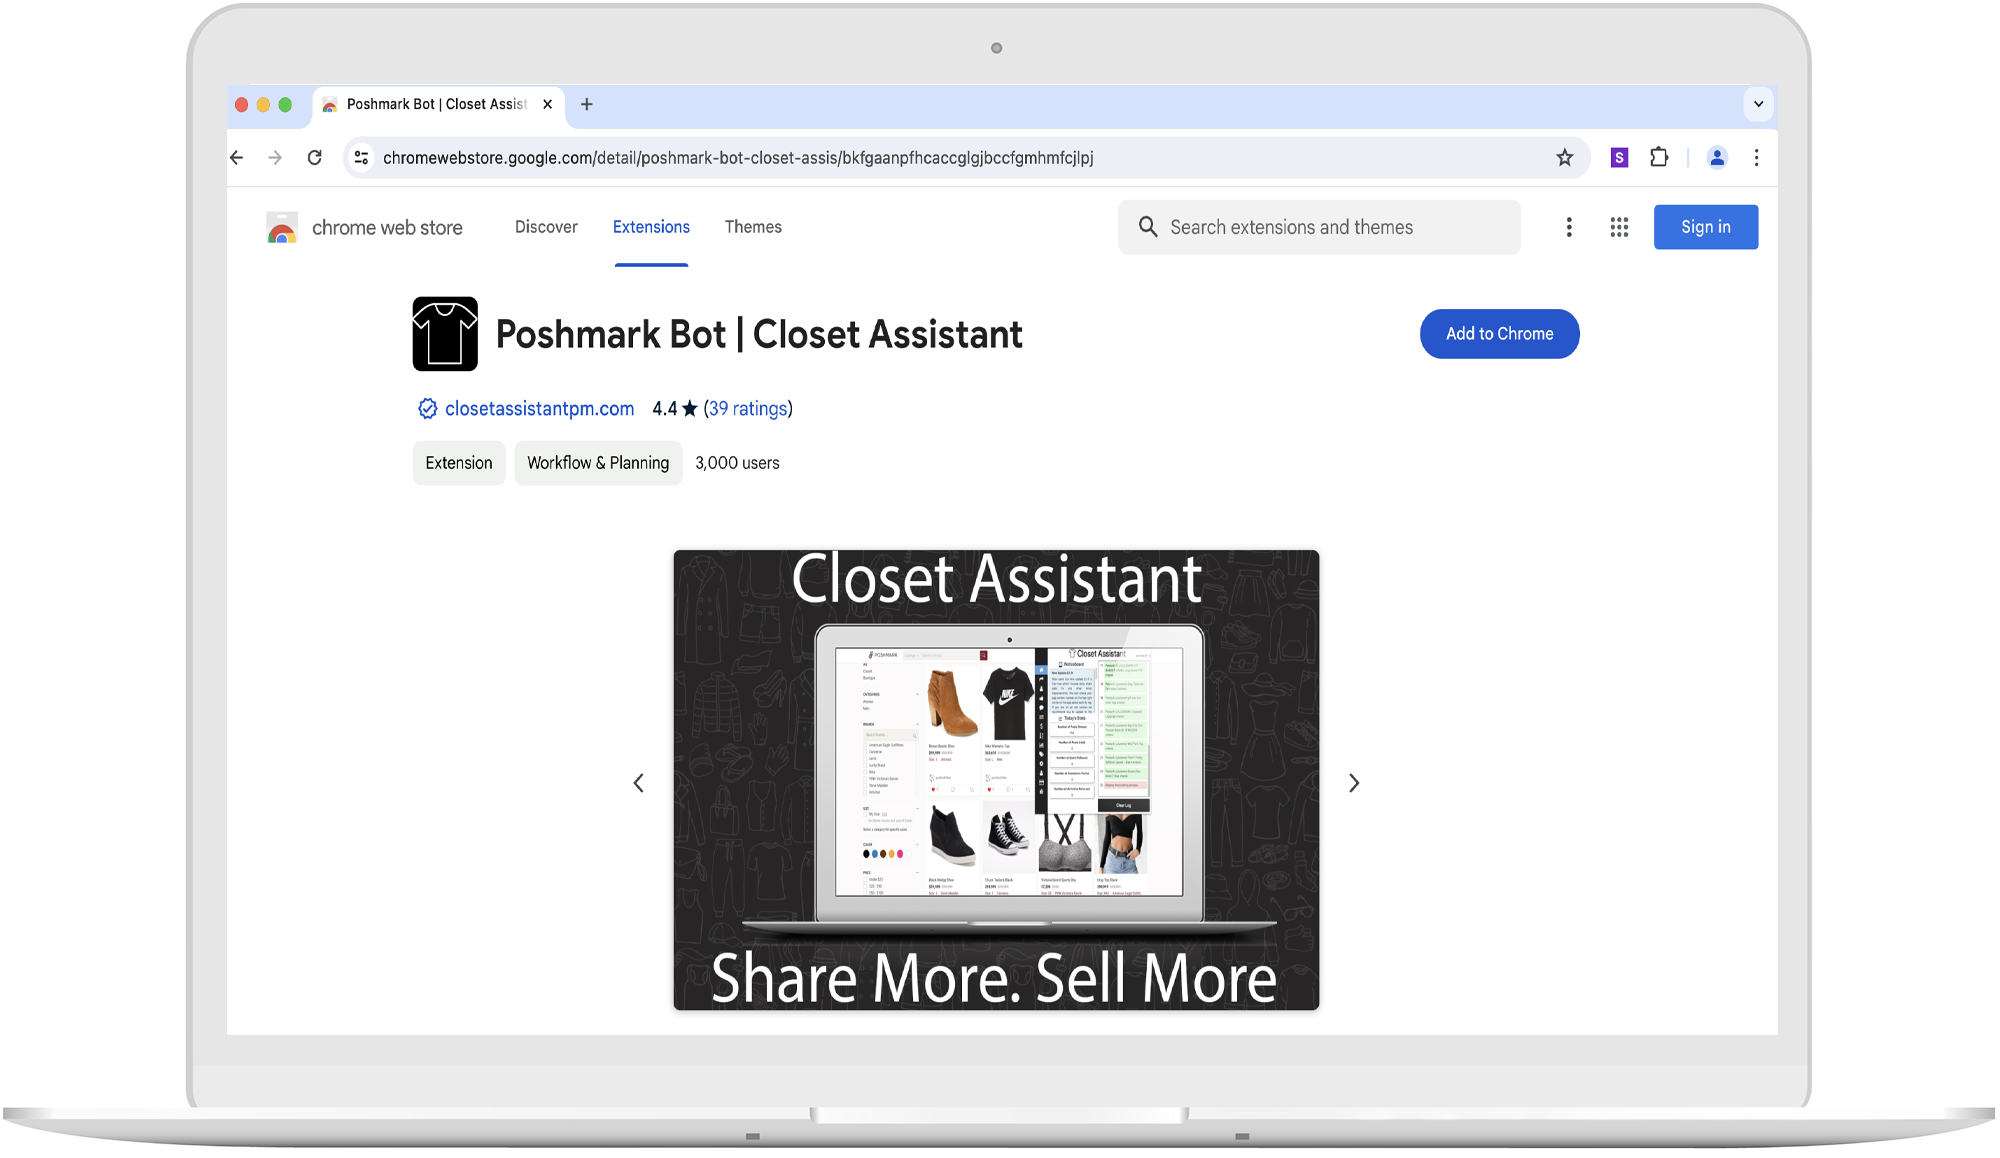Viewport: 2000px width, 1158px height.
Task: Click the purple S extension icon
Action: tap(1619, 158)
